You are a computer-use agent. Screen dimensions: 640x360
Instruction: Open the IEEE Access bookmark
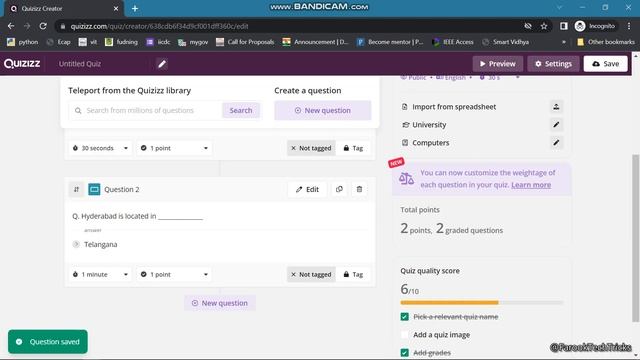point(453,42)
